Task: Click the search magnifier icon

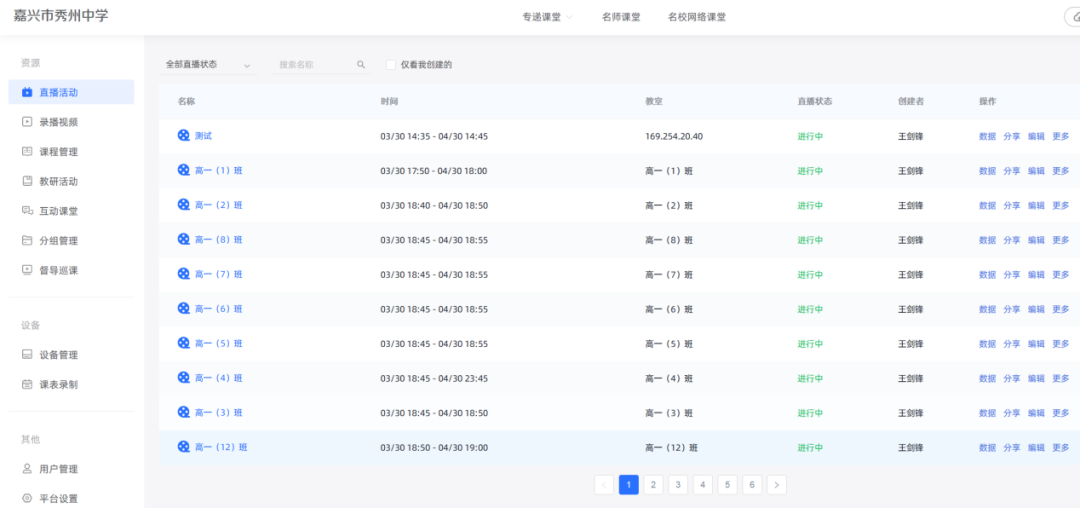Action: [x=361, y=65]
